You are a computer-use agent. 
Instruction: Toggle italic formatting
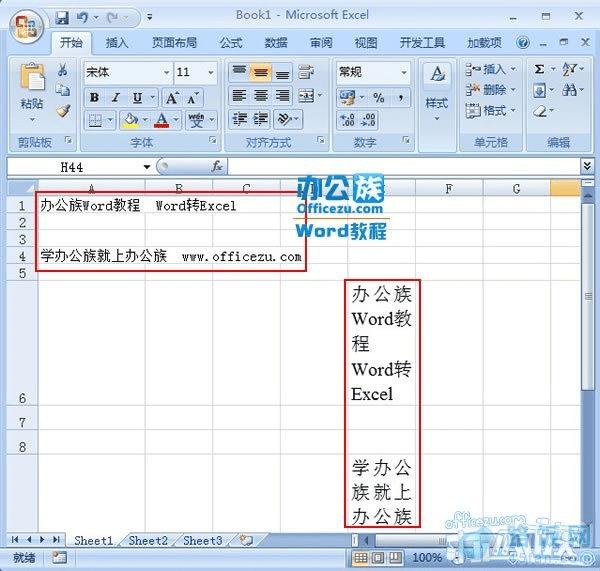(x=116, y=98)
